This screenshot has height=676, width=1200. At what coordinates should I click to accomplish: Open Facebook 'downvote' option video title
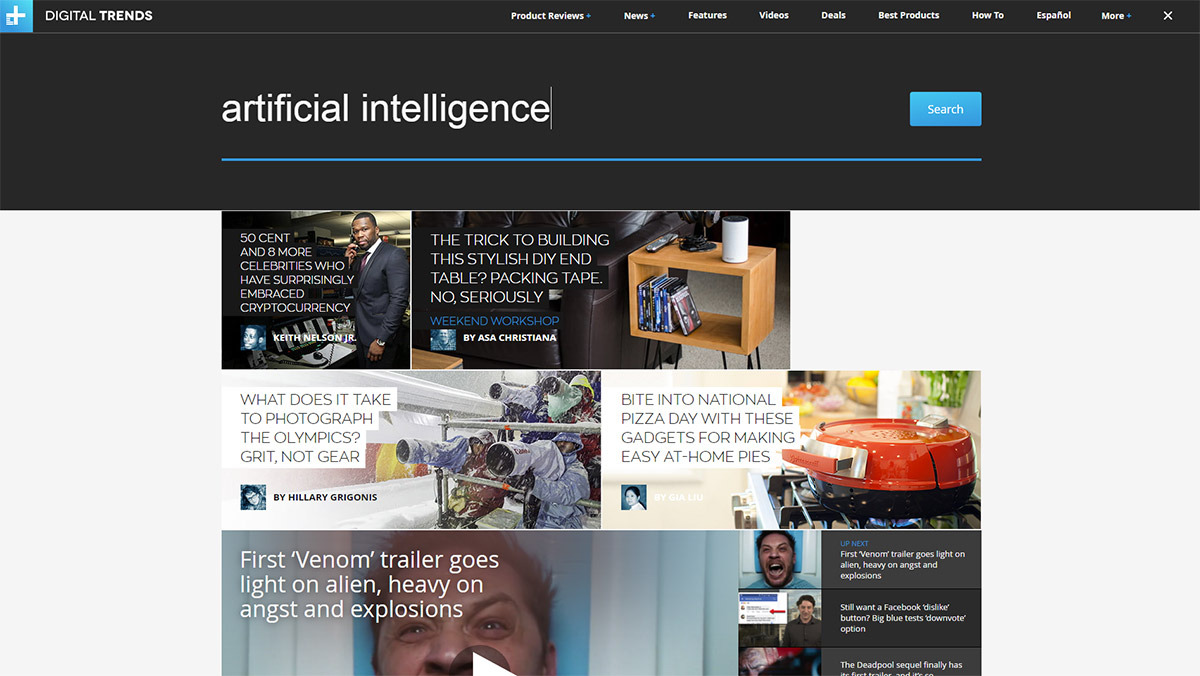coord(904,618)
